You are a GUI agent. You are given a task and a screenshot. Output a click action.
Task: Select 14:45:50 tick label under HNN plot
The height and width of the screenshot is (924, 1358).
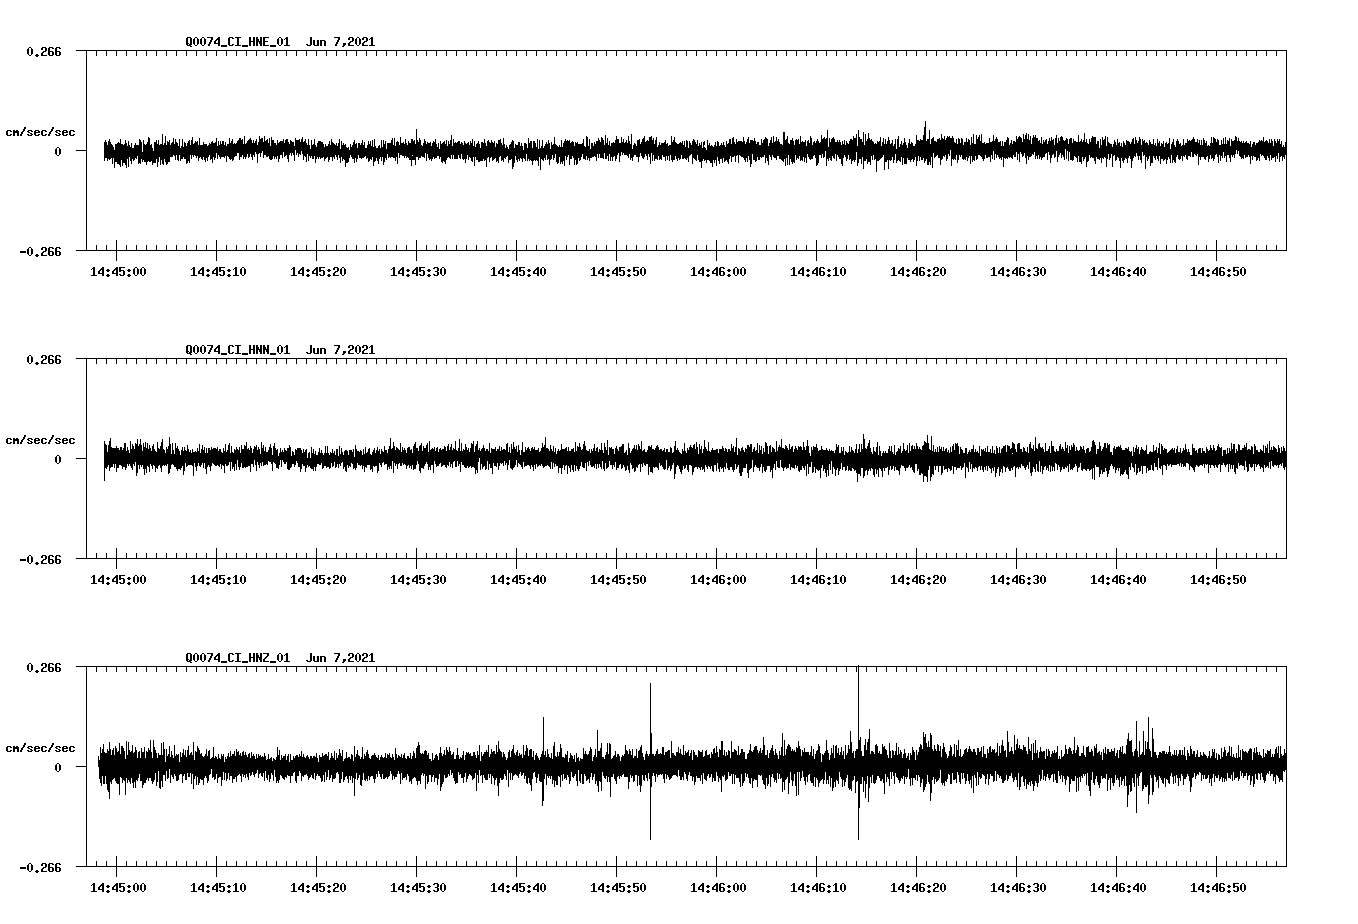click(x=618, y=580)
